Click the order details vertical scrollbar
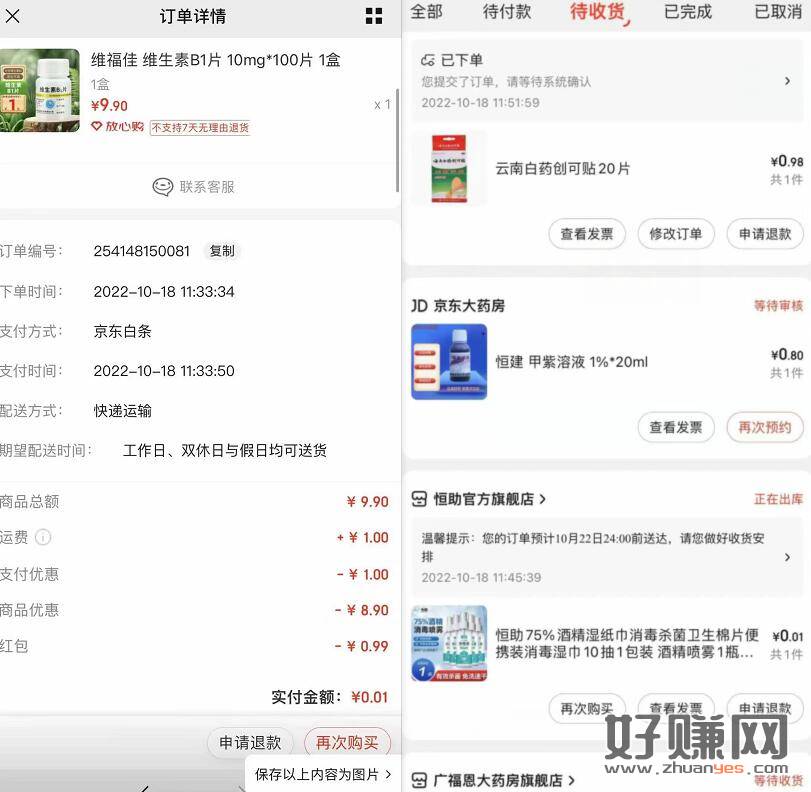 (397, 140)
